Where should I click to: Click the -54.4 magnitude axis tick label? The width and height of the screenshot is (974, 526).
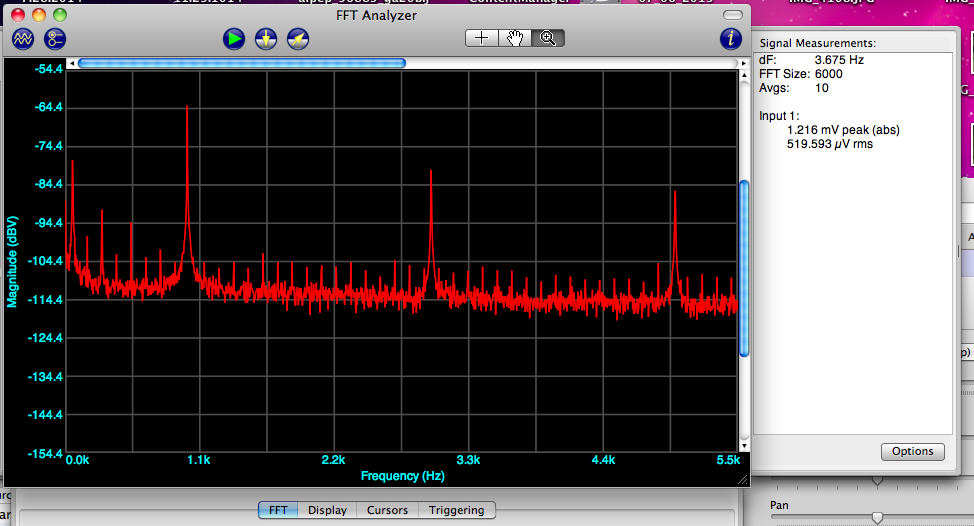point(48,69)
